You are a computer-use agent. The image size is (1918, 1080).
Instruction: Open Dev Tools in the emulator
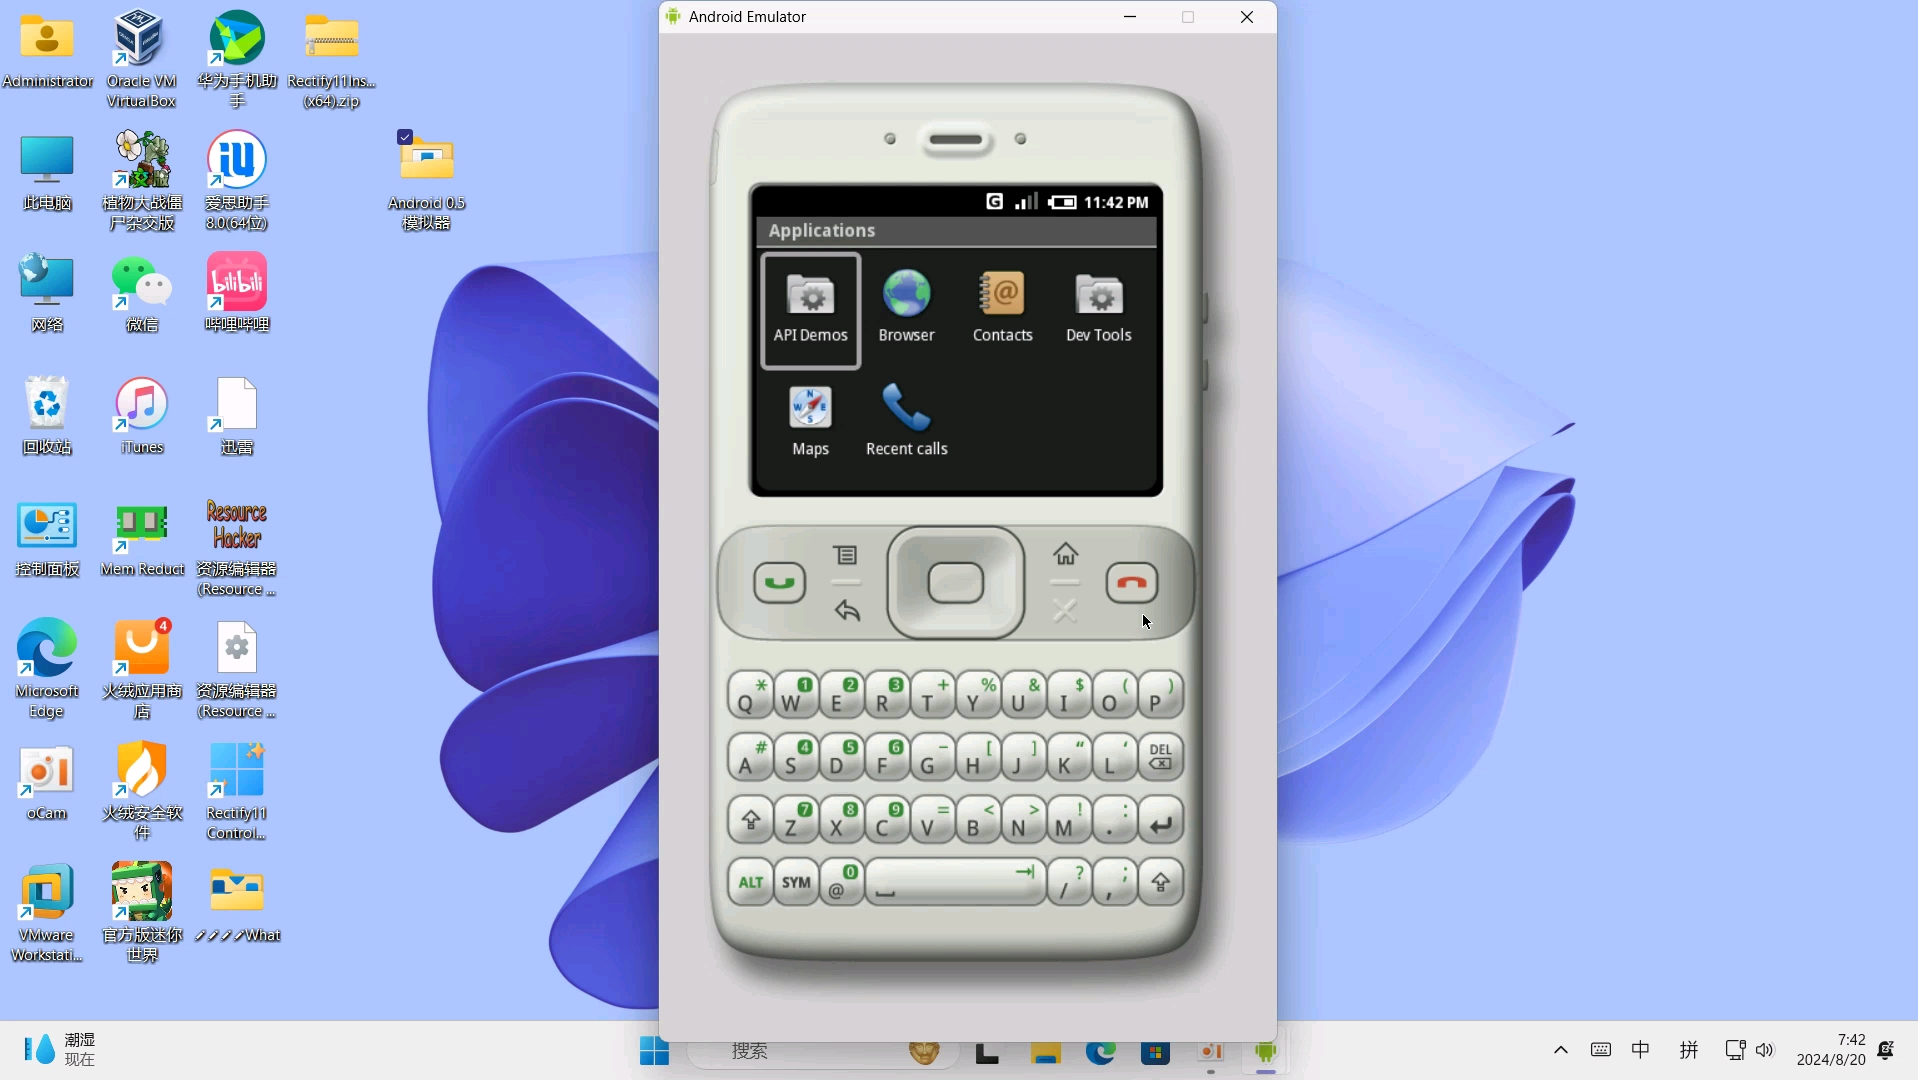1098,306
